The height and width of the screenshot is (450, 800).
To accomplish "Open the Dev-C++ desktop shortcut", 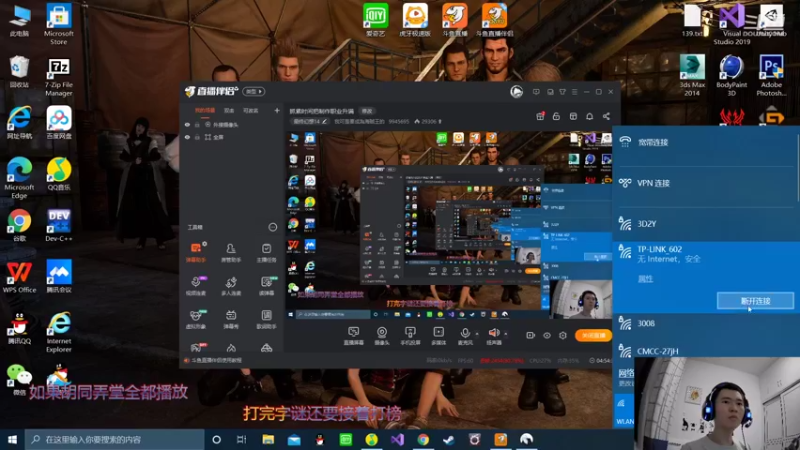I will point(59,225).
